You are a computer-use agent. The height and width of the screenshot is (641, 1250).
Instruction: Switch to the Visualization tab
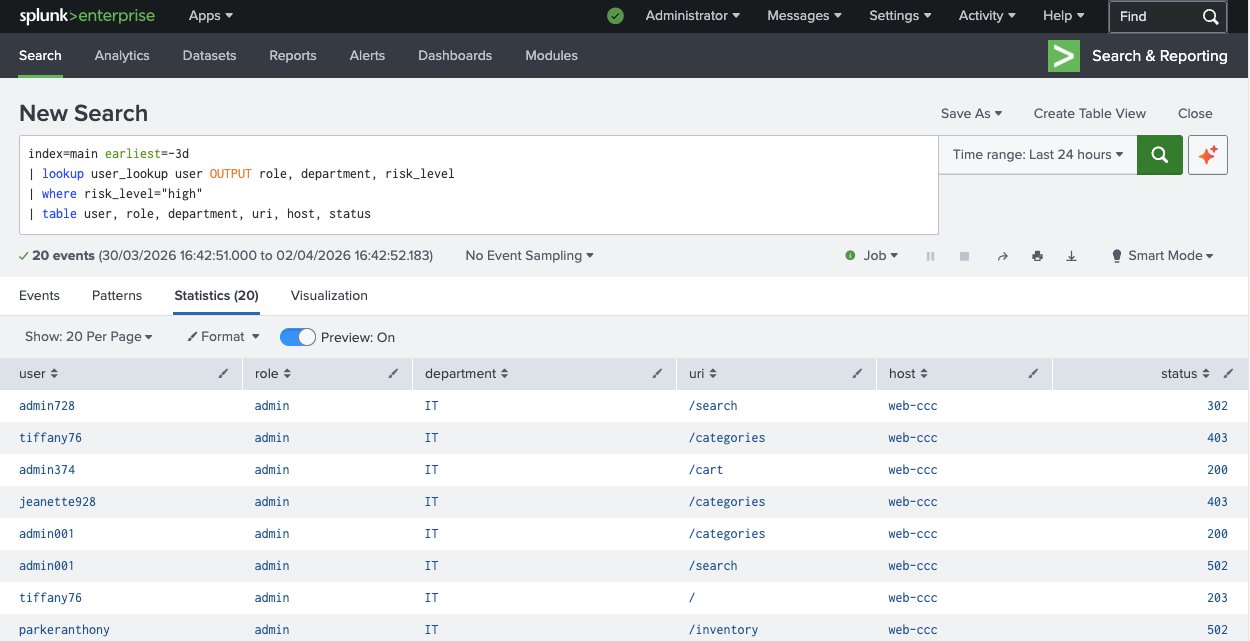pos(329,296)
